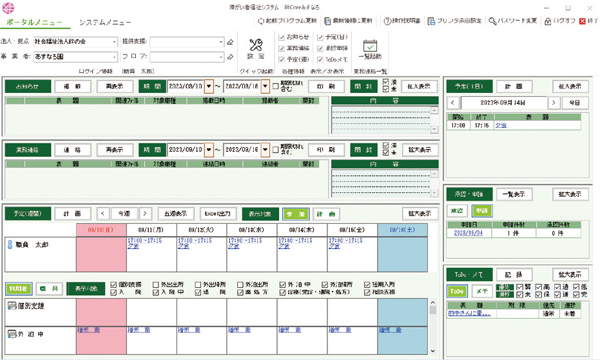The height and width of the screenshot is (360, 600).
Task: Clear the 提供支援 field with eraser icon
Action: 230,42
